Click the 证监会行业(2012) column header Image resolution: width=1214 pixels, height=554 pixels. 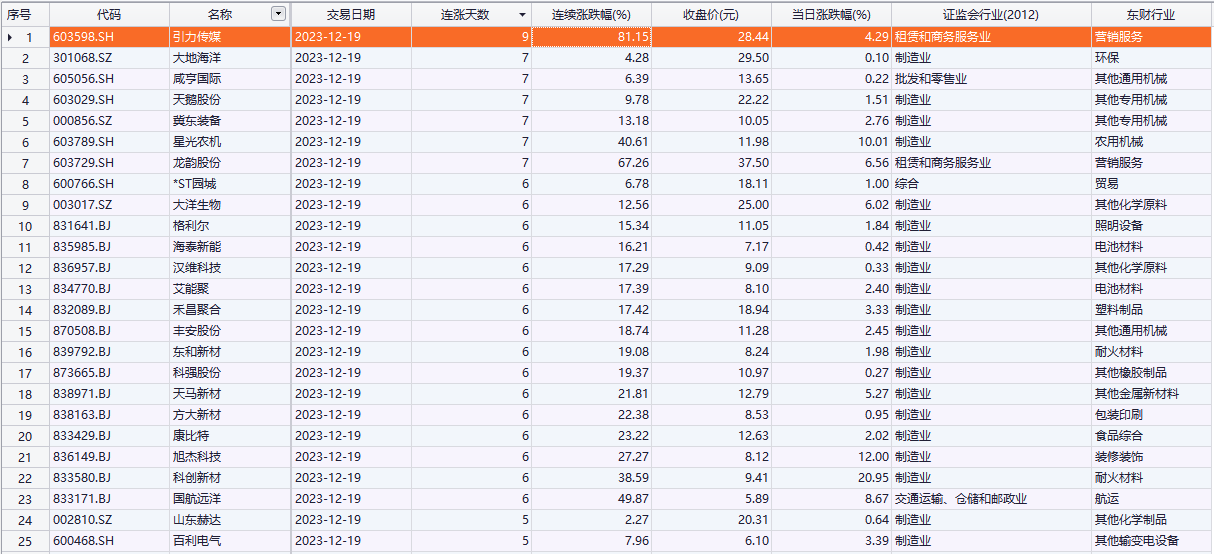click(991, 15)
